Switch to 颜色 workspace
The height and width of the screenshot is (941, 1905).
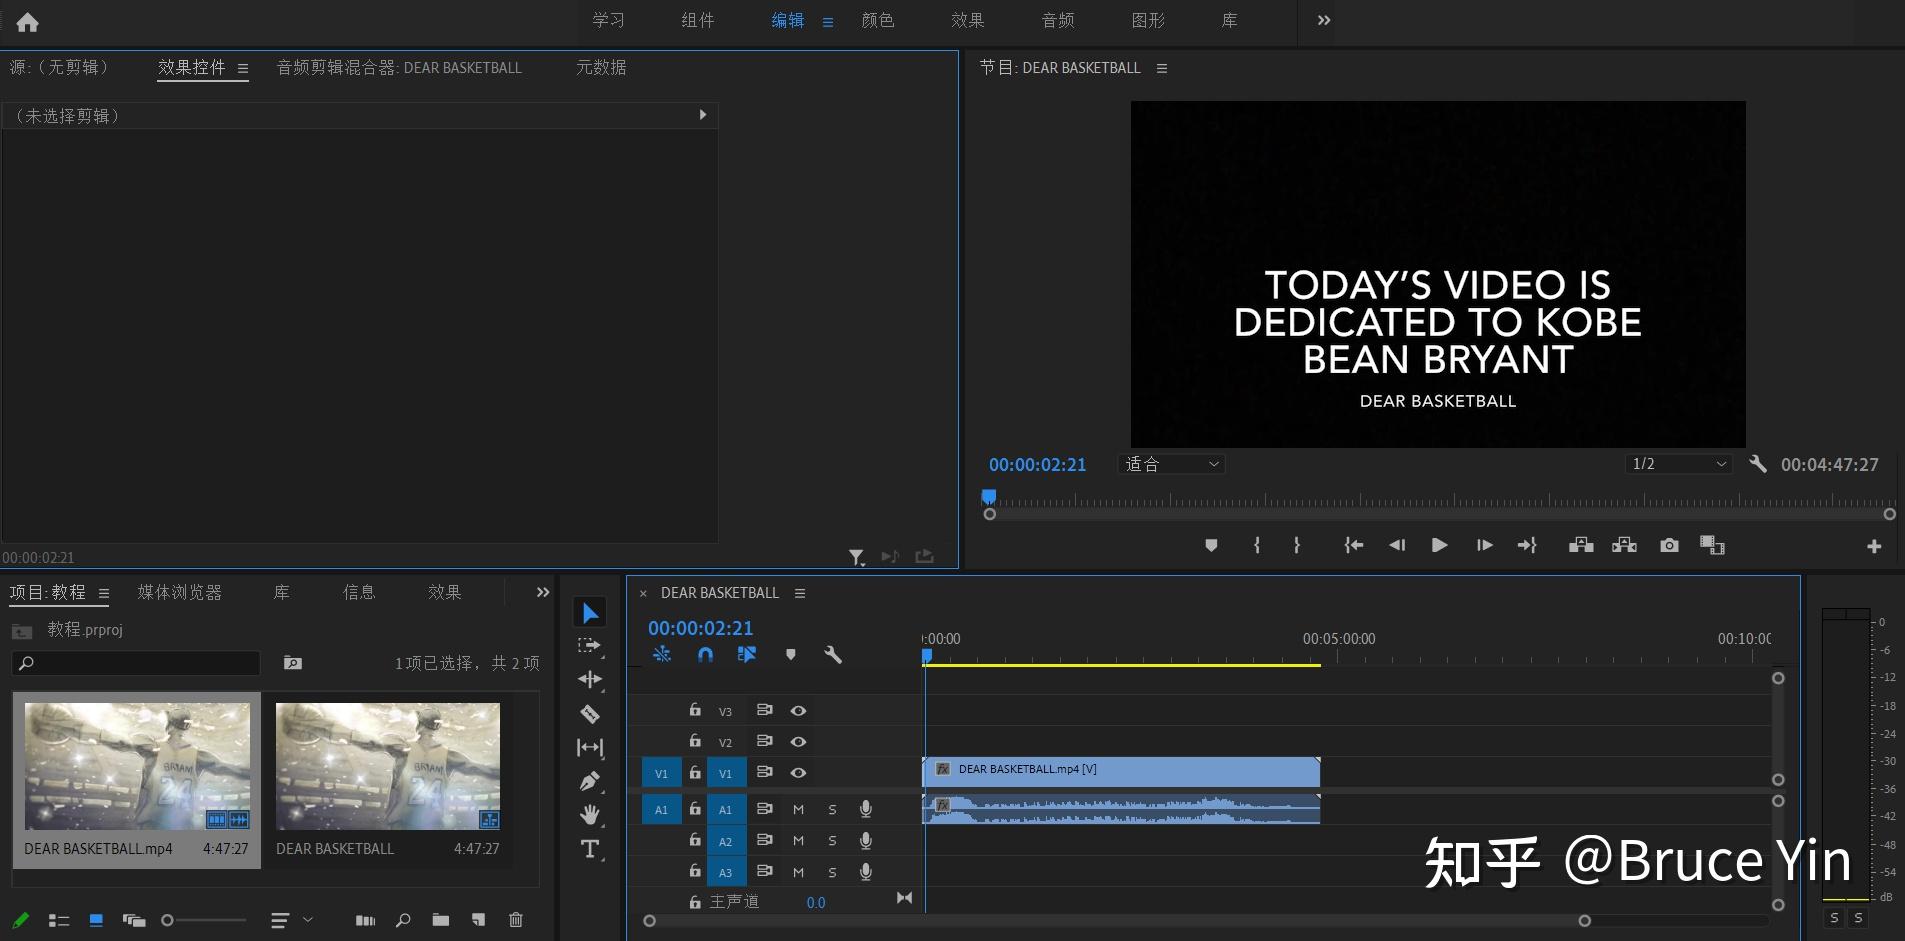(x=878, y=20)
